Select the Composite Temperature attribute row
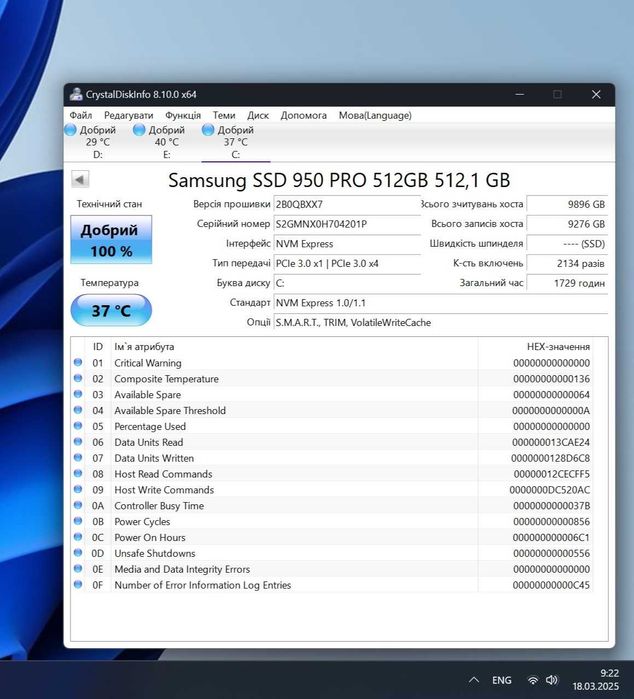This screenshot has width=634, height=699. click(x=333, y=379)
